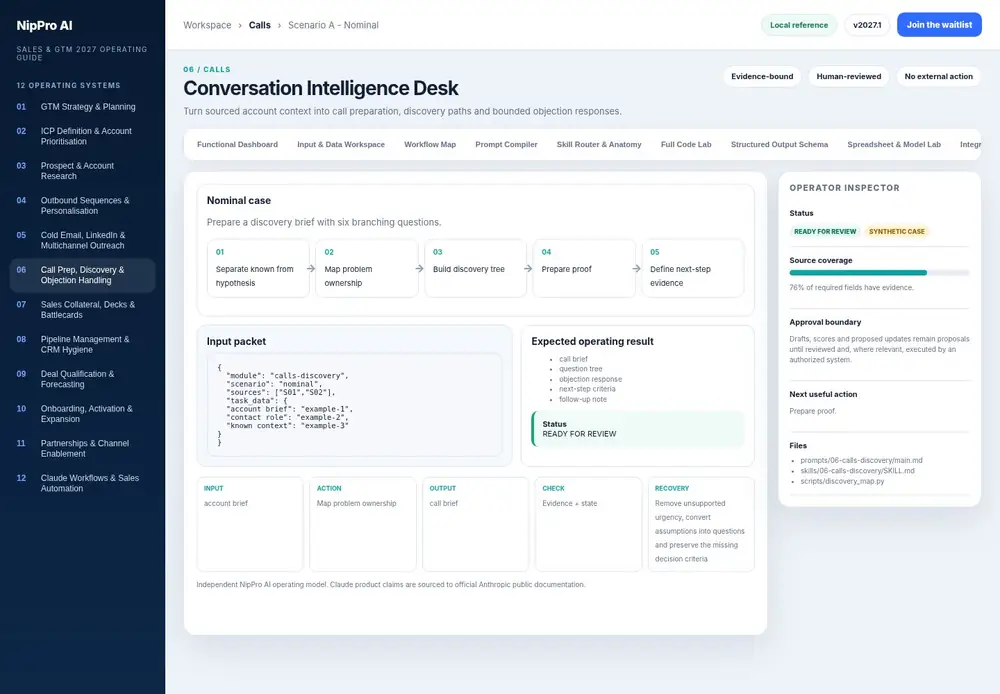The height and width of the screenshot is (694, 1000).
Task: Click 'objection response' in expected results
Action: click(590, 379)
